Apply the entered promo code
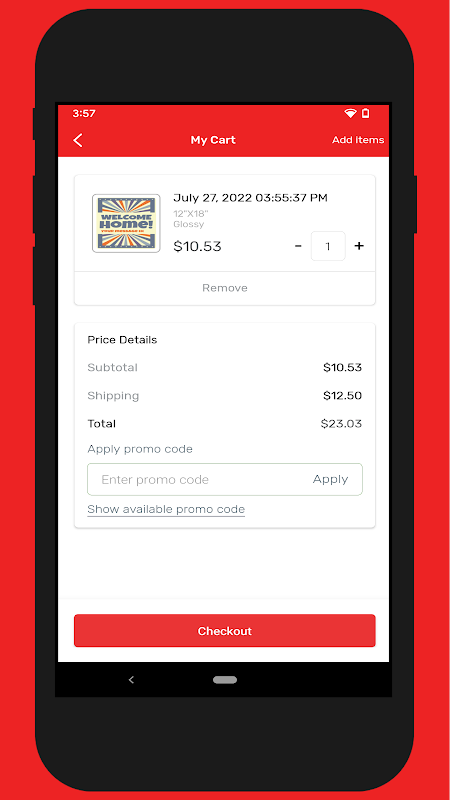 [331, 479]
